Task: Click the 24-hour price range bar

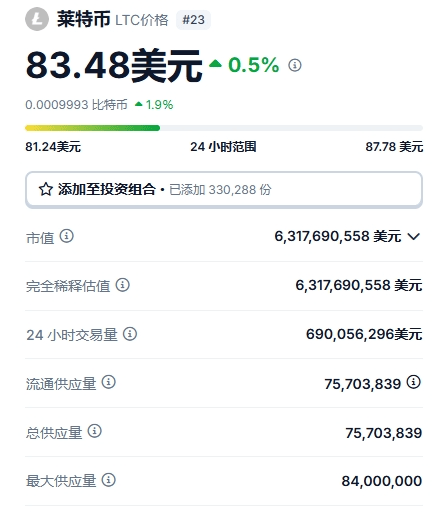Action: 224,128
